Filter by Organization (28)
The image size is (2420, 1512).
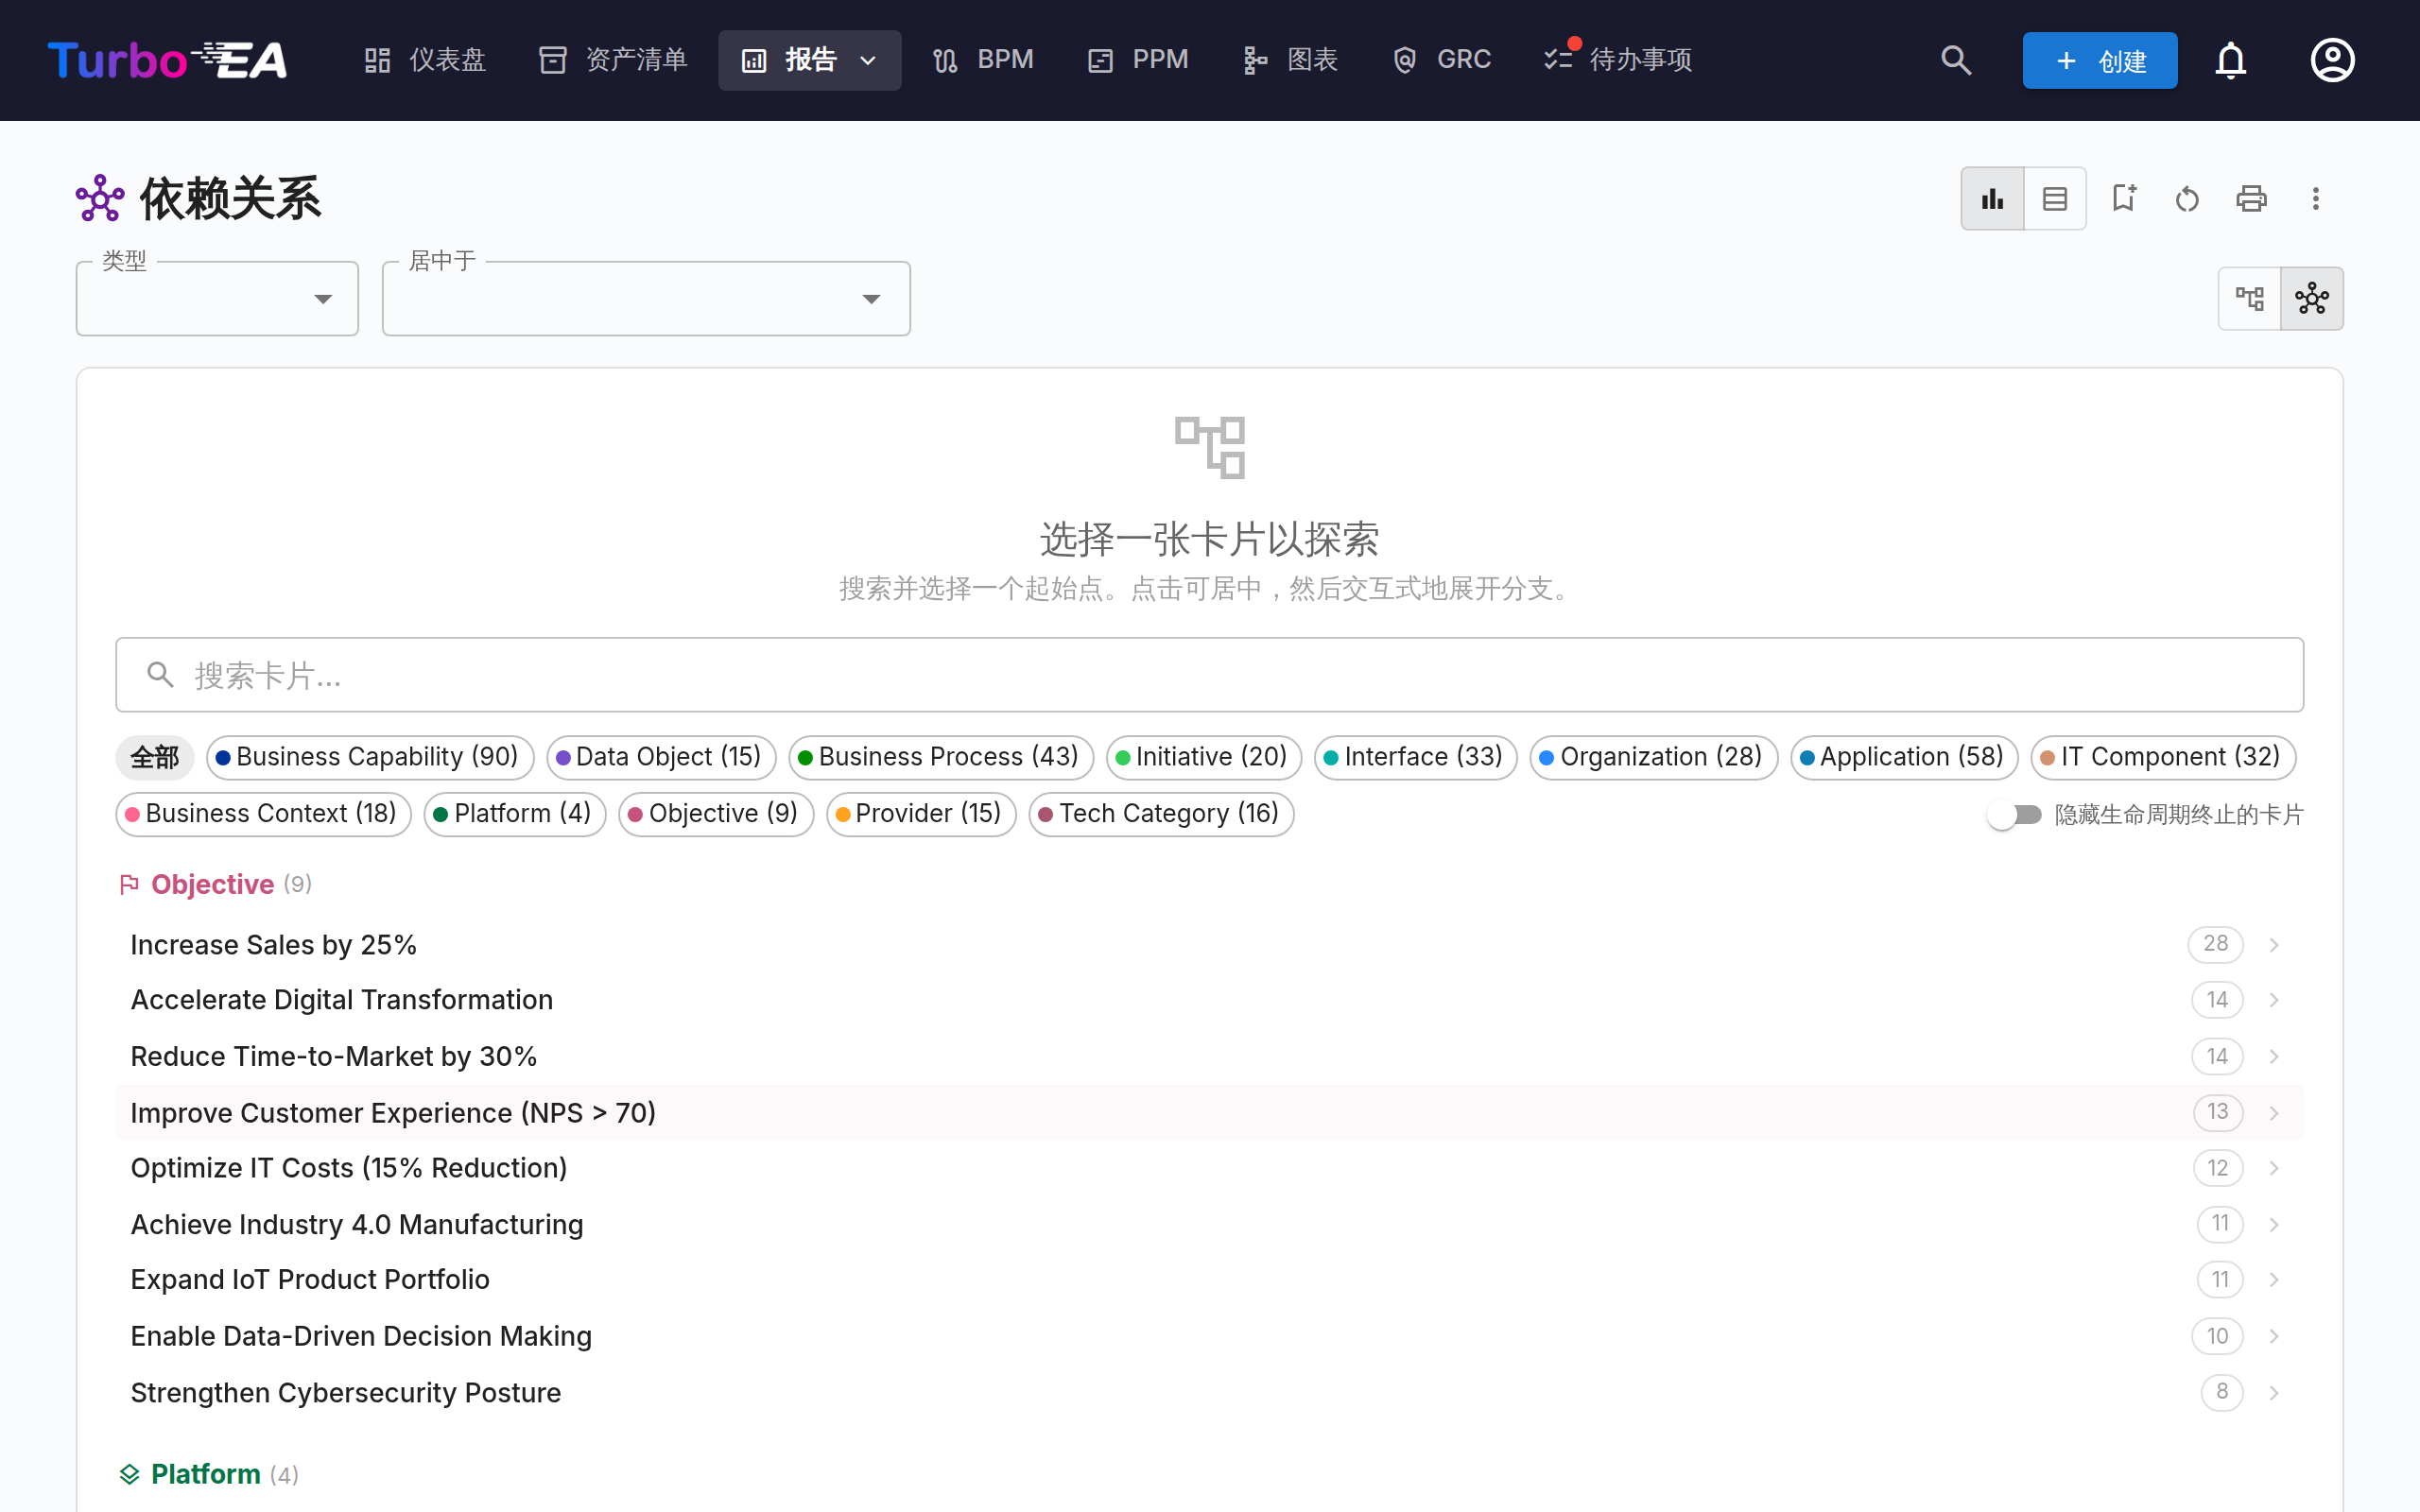[x=1654, y=757]
